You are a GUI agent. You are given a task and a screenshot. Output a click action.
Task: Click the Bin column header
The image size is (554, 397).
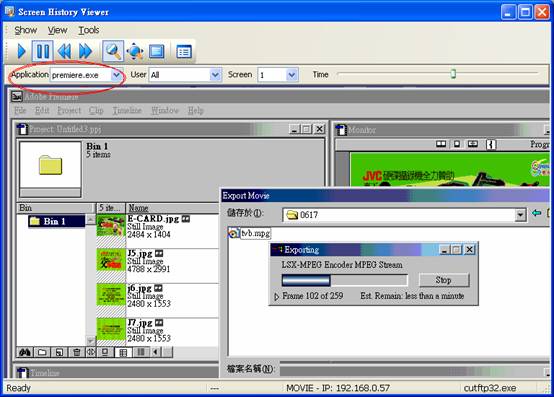coord(55,208)
